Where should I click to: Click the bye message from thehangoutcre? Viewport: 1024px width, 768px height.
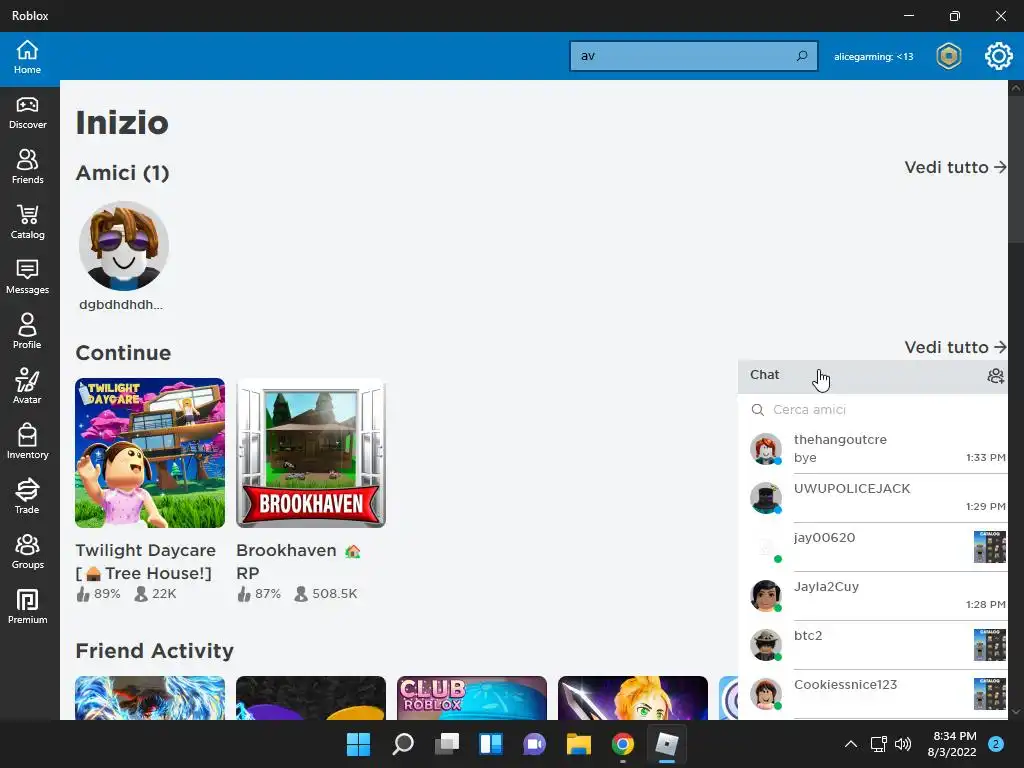(x=805, y=458)
